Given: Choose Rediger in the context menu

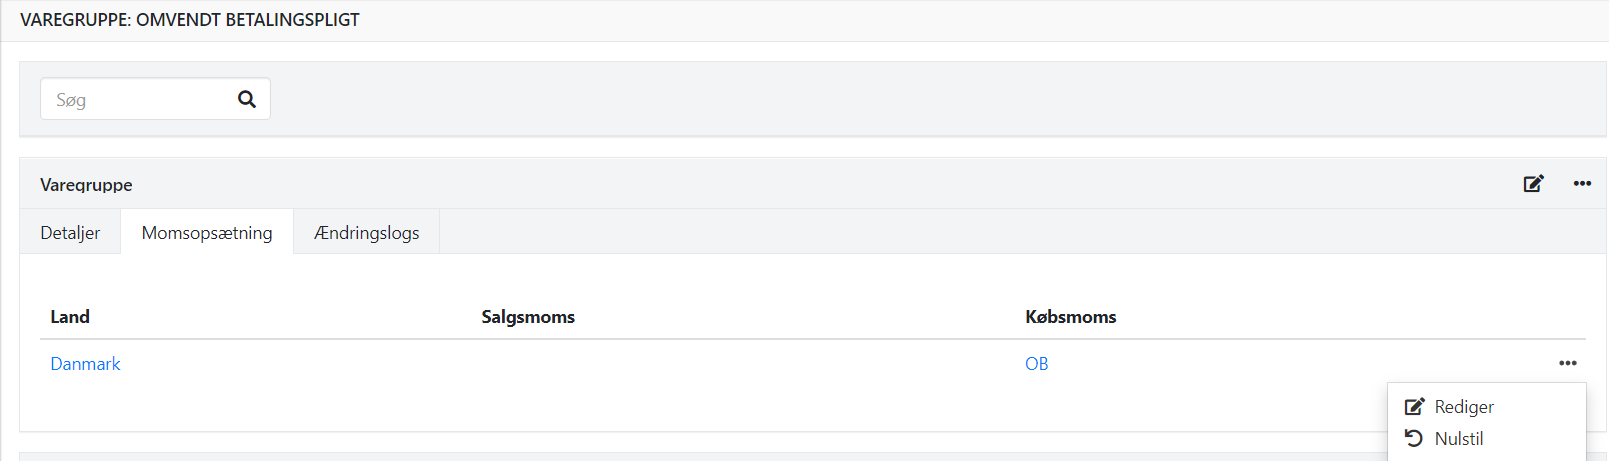Looking at the screenshot, I should click(1464, 407).
